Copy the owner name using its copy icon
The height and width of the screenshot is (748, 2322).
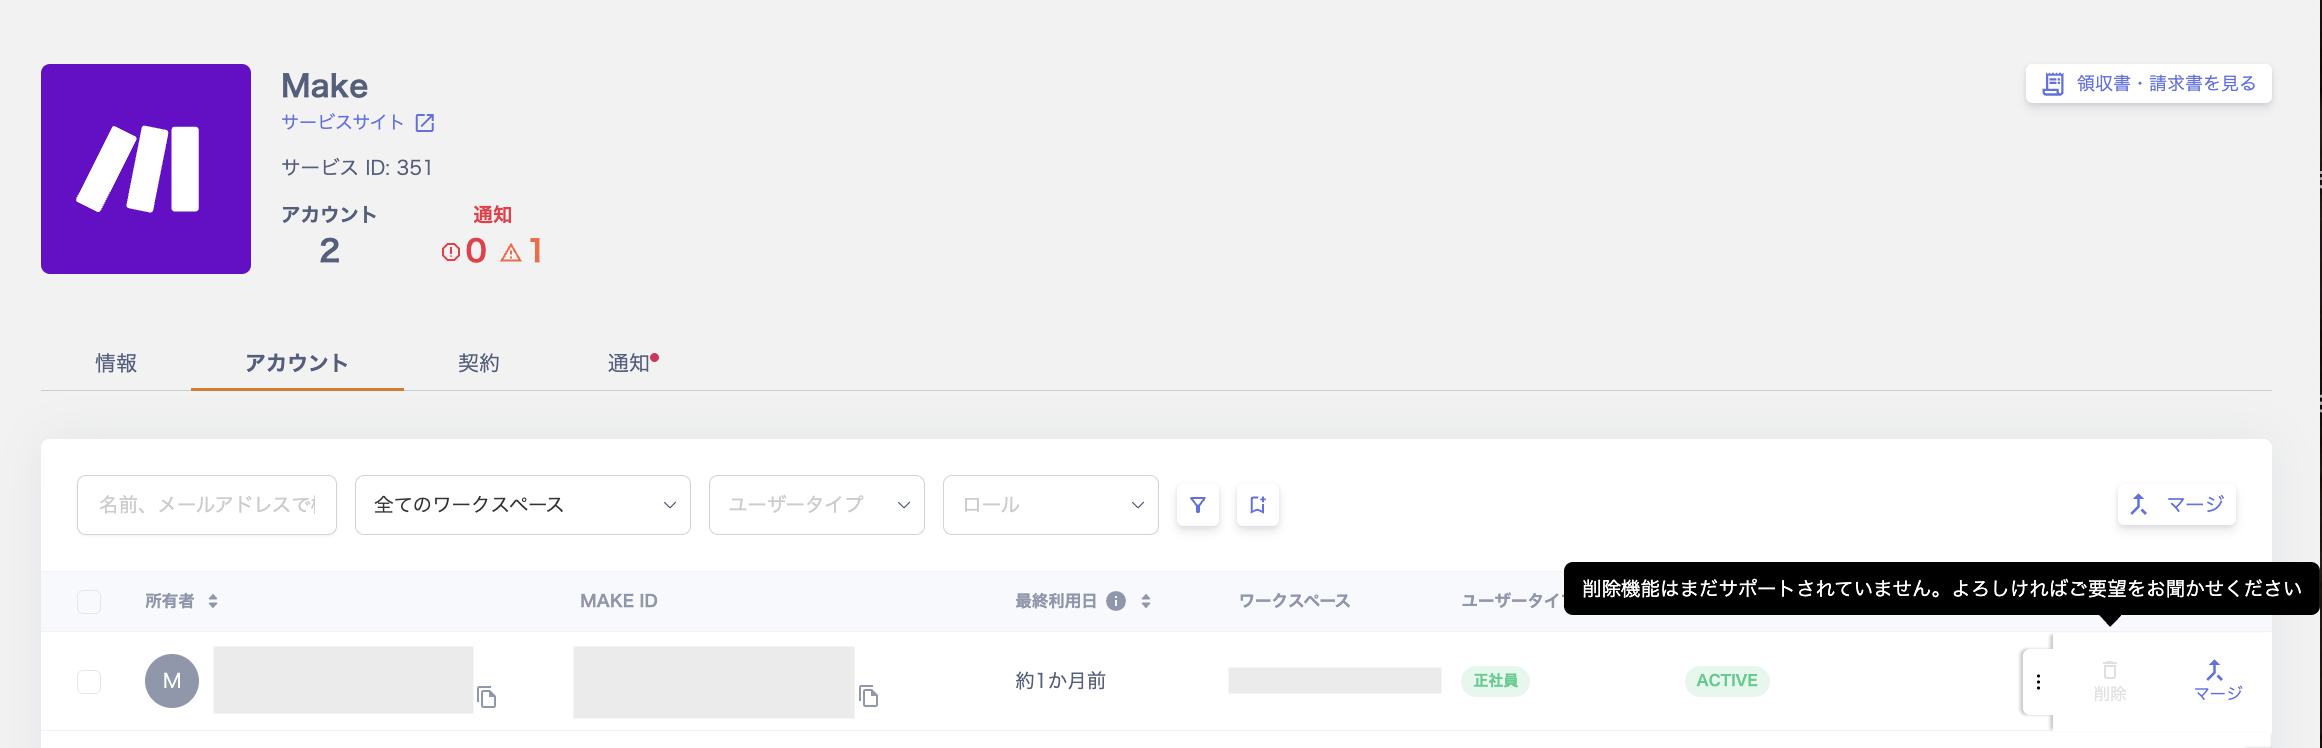point(487,697)
